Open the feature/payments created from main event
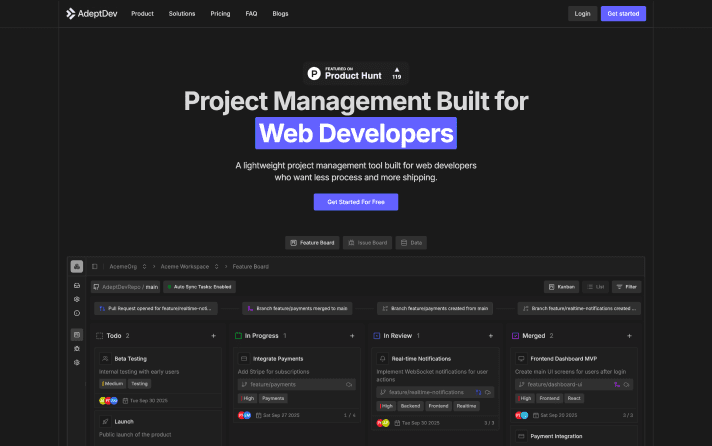Screen dimensions: 712x446 tap(435, 308)
